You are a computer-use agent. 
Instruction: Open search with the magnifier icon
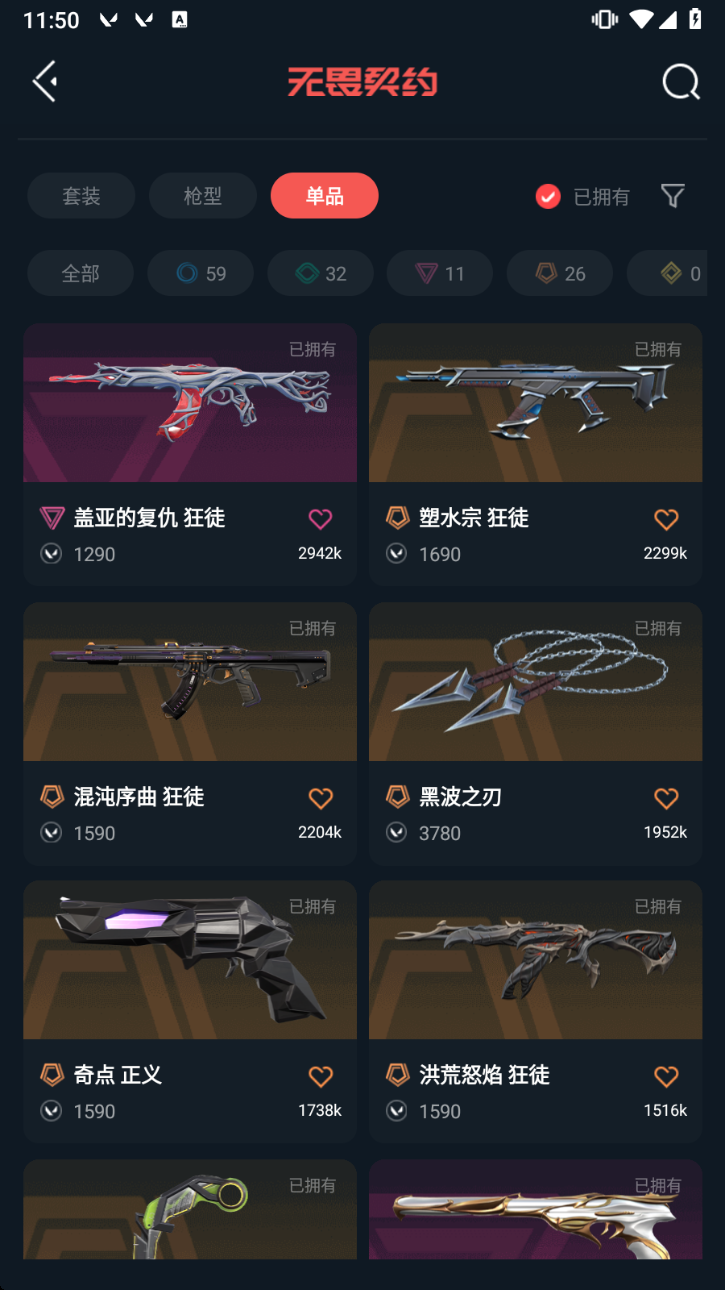click(681, 82)
